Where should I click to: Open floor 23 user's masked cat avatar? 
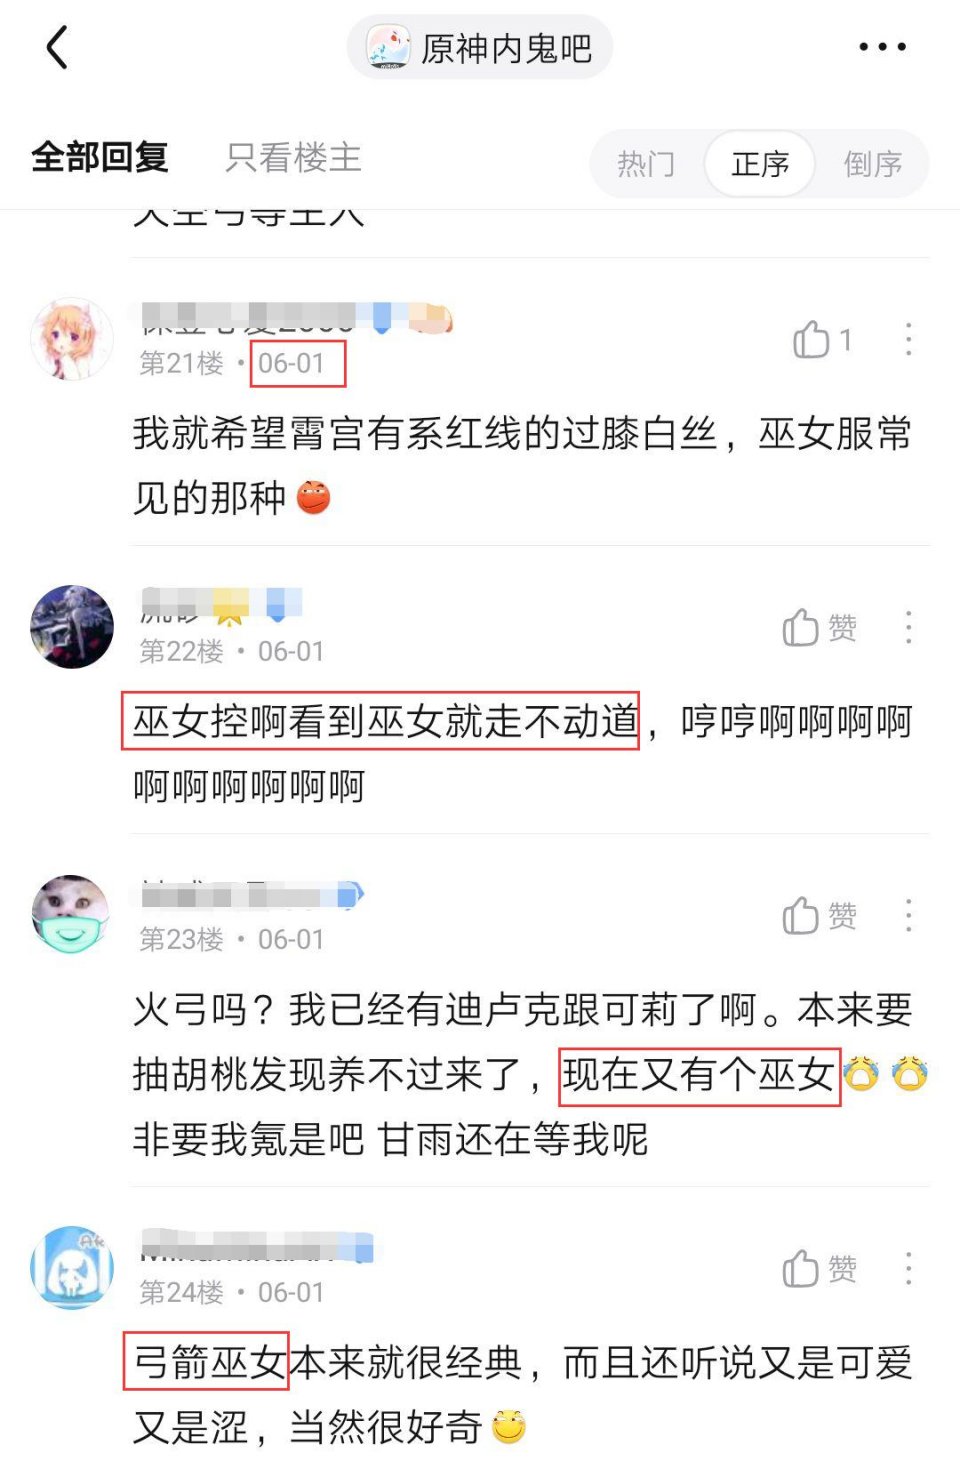click(x=72, y=915)
